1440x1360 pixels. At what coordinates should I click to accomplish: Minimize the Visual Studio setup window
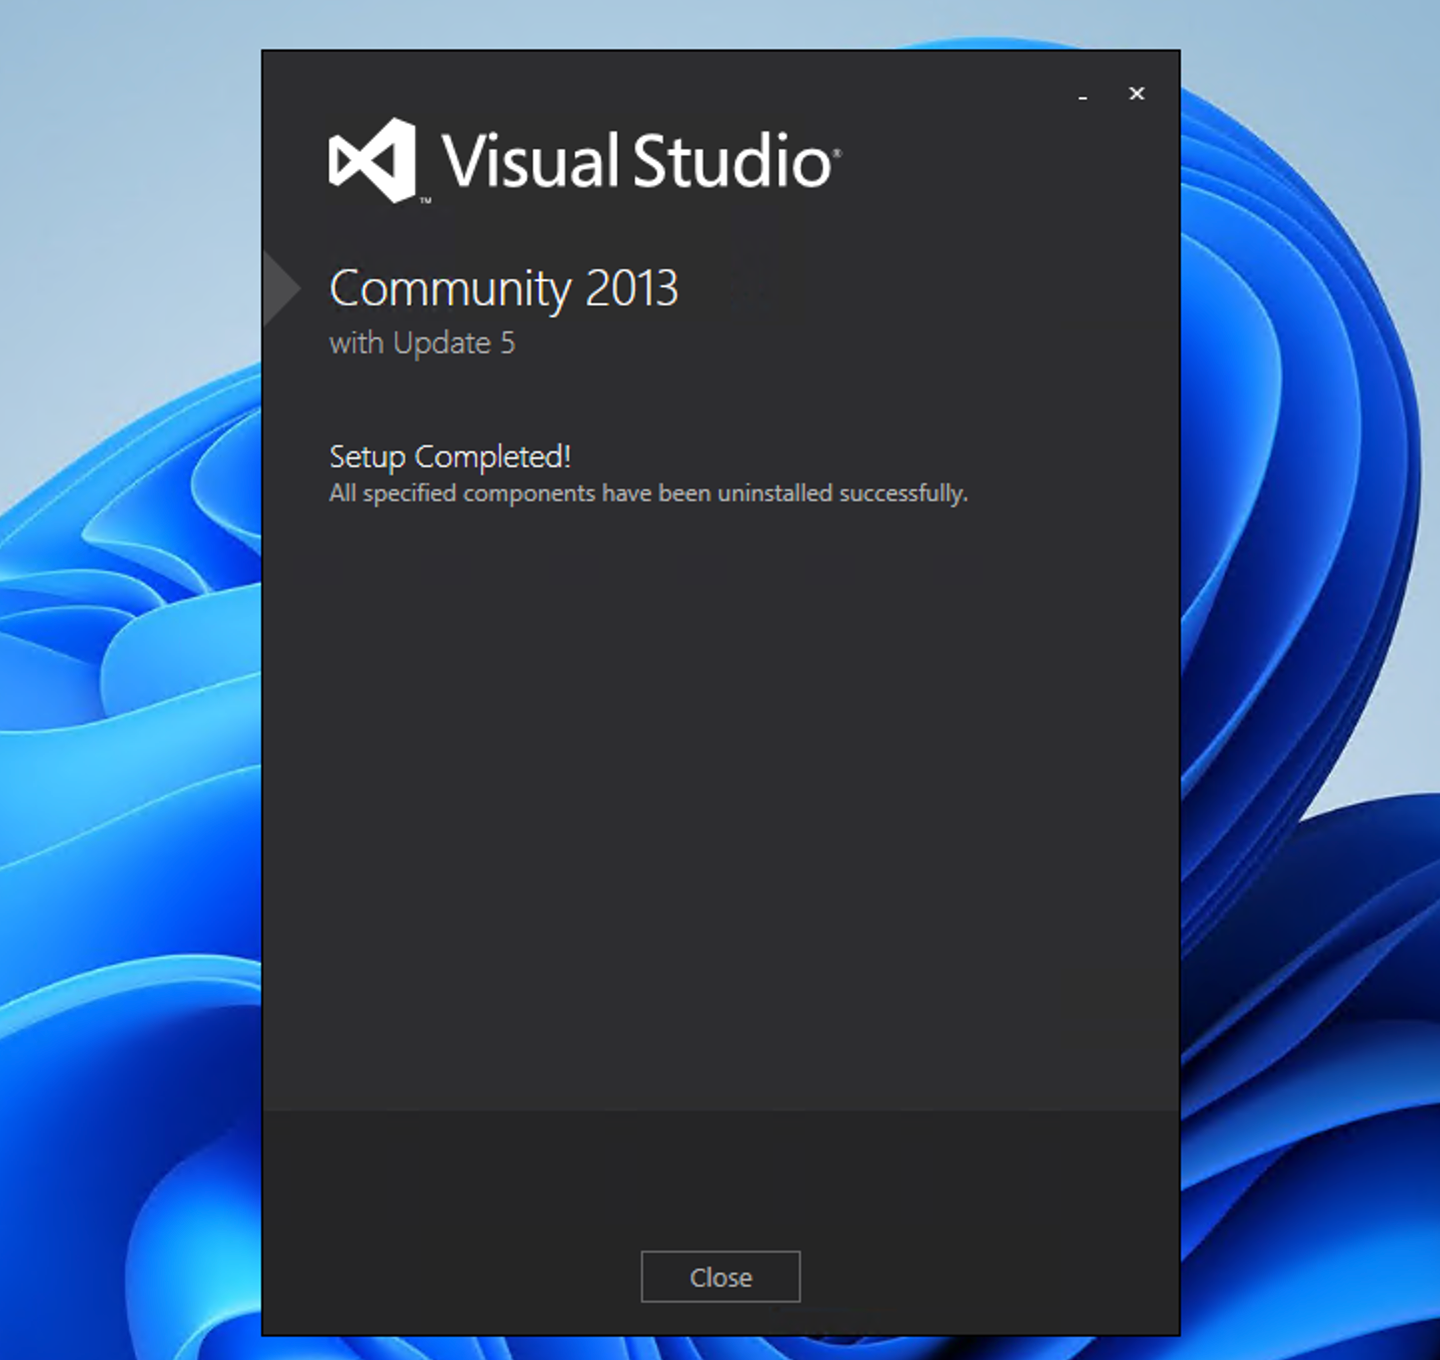tap(1083, 96)
